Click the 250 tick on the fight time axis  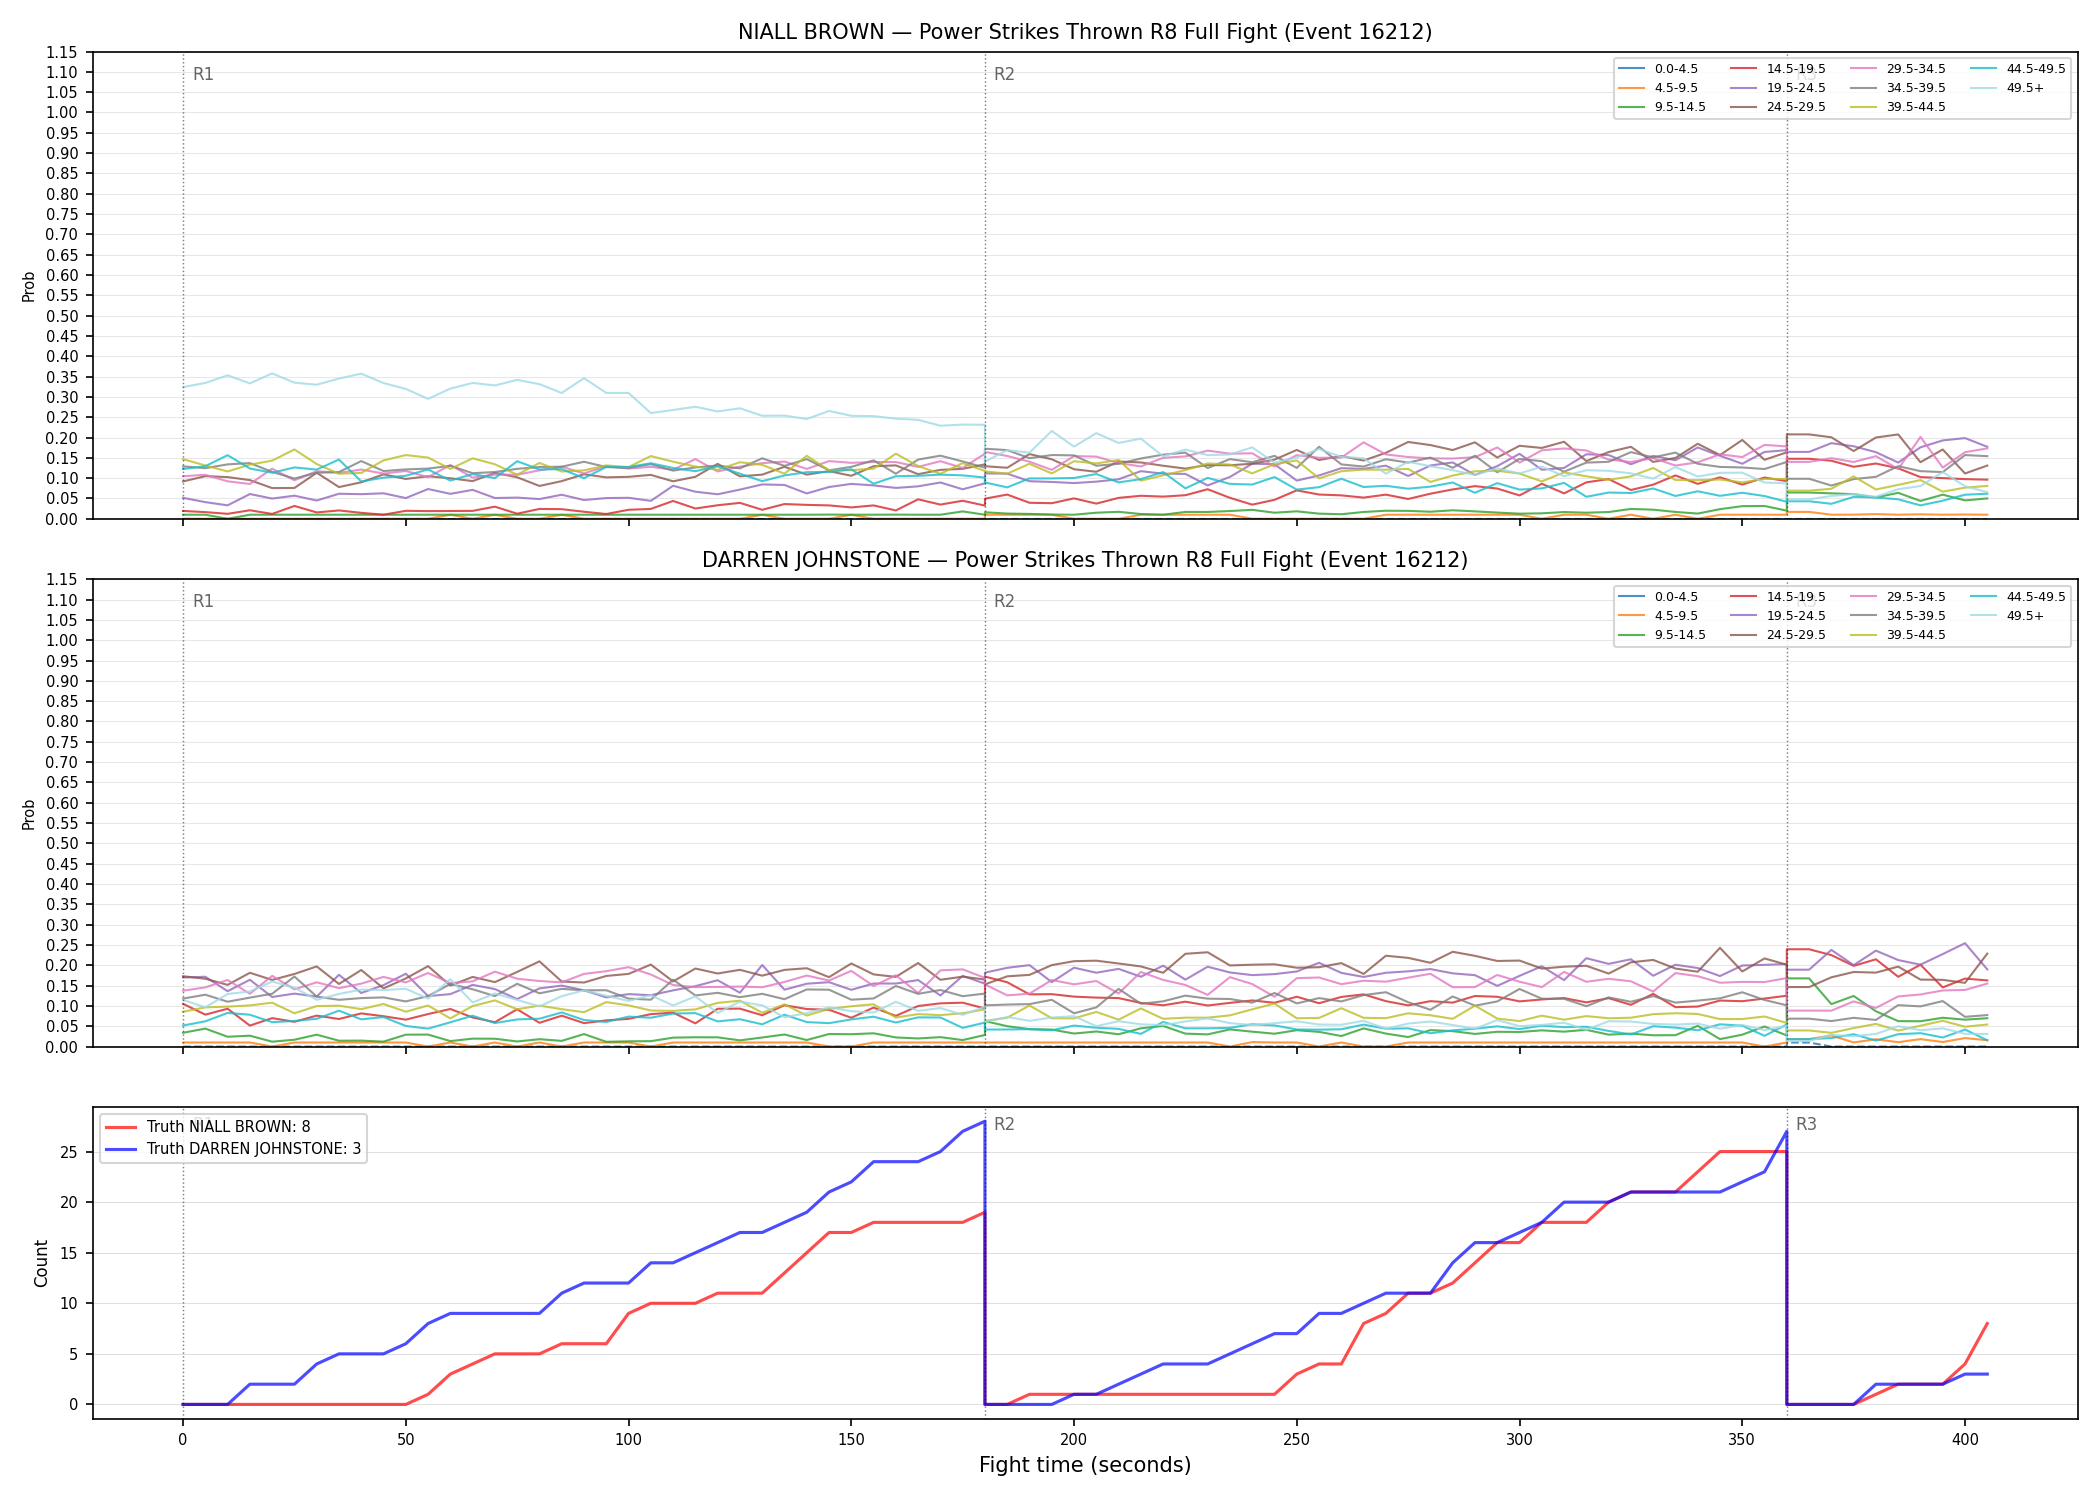coord(1296,1439)
